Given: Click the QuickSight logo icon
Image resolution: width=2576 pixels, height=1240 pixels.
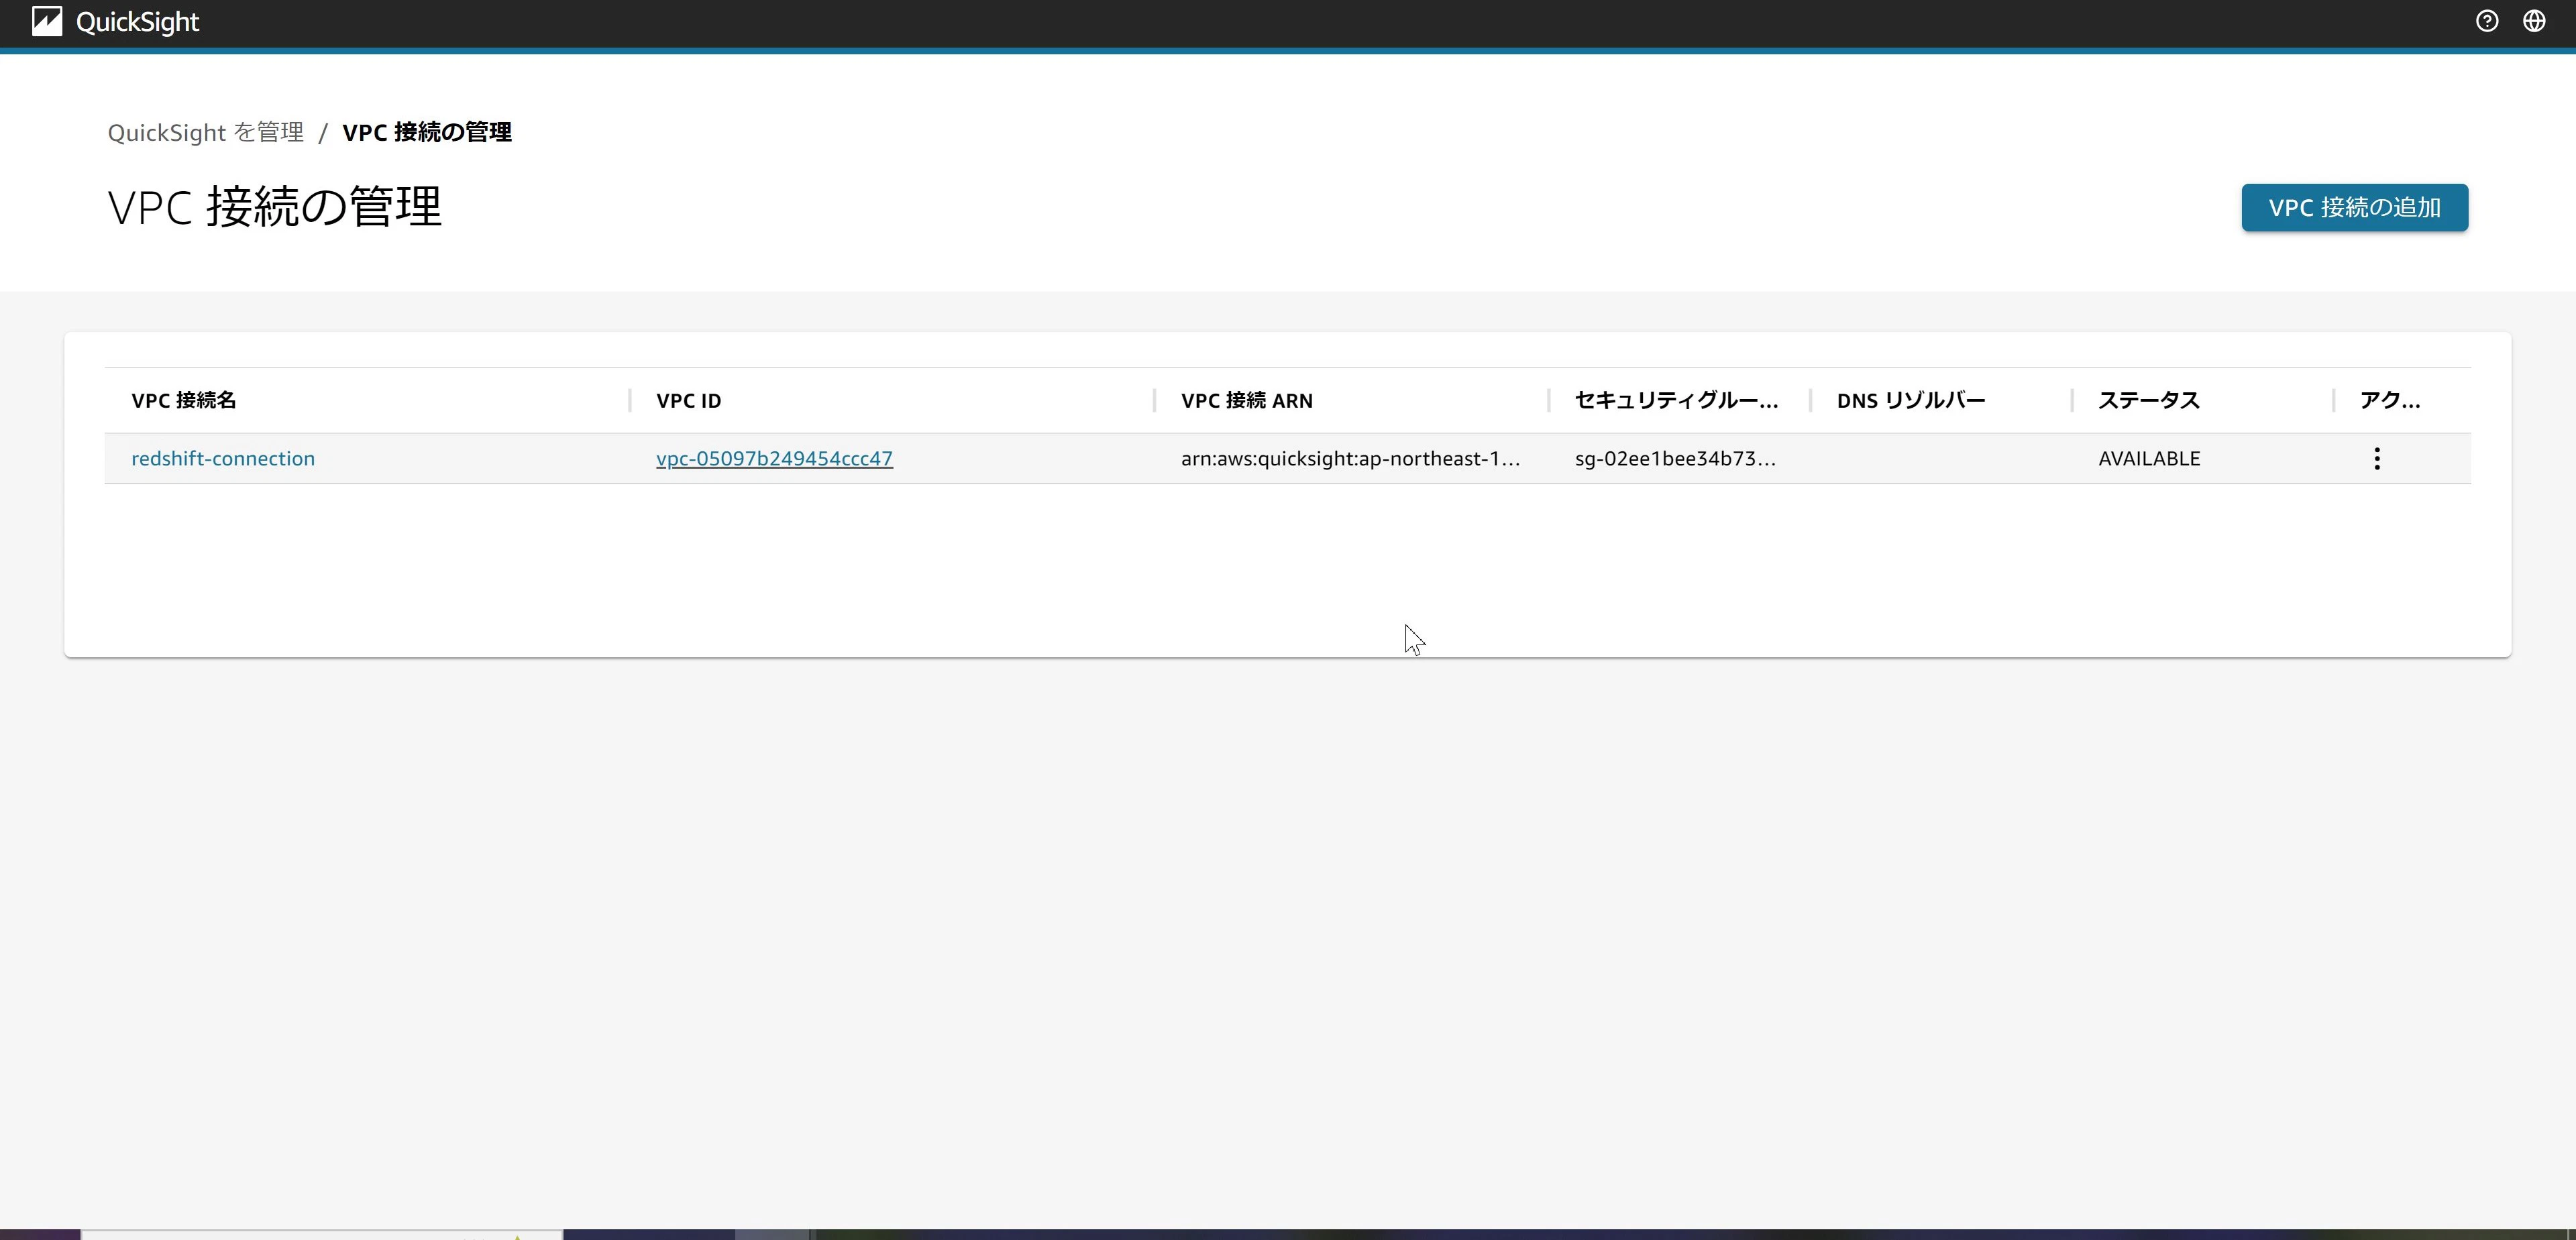Looking at the screenshot, I should [x=46, y=22].
